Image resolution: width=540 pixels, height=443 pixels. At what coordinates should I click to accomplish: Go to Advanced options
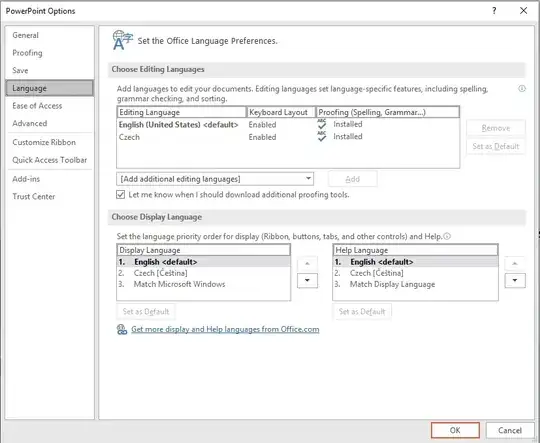(30, 123)
